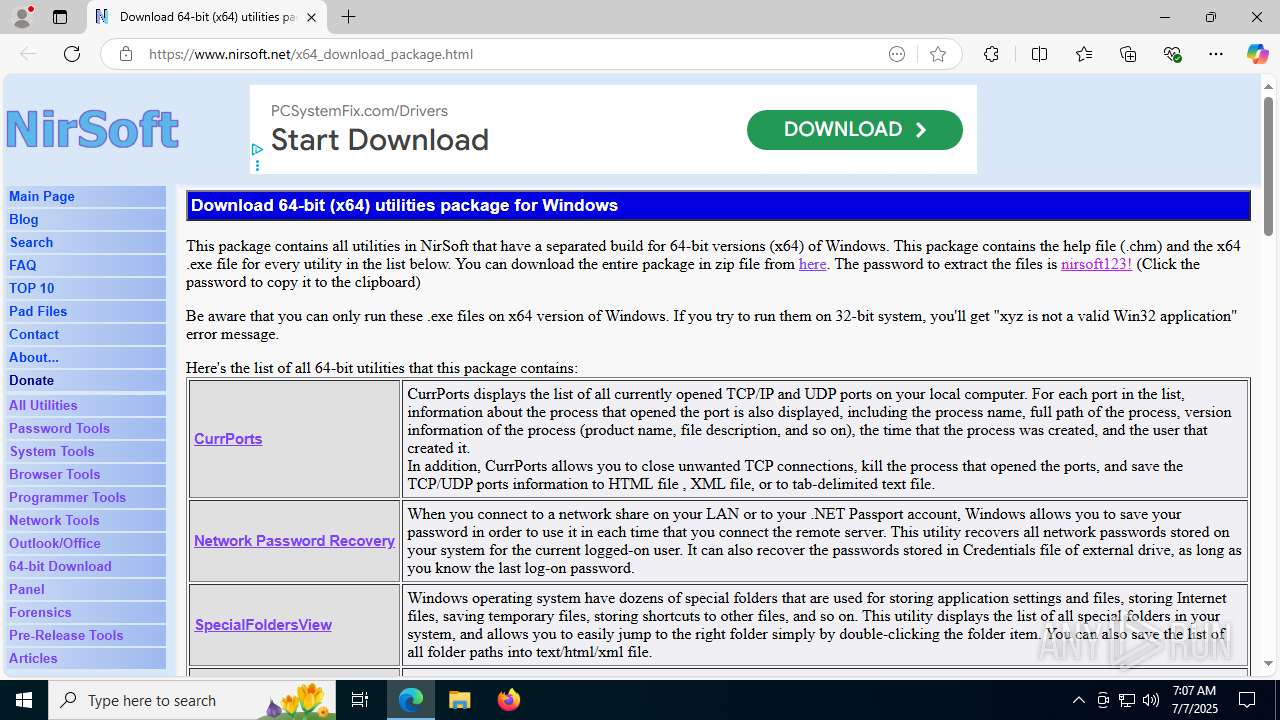
Task: Open the Pre-Release Tools sidebar link
Action: (x=66, y=635)
